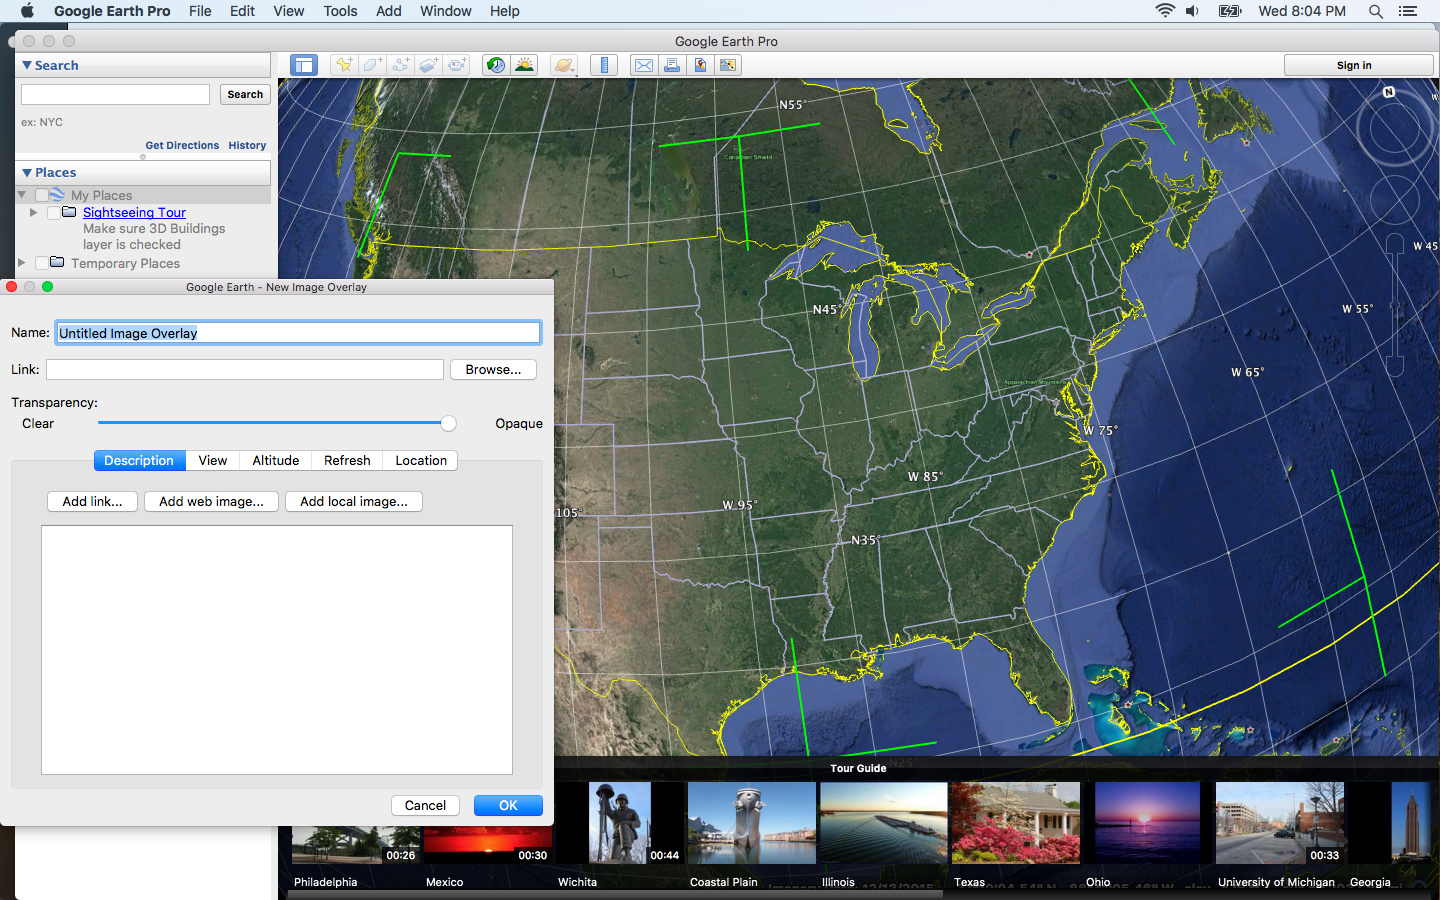
Task: Click the Record a Tour camera icon
Action: pyautogui.click(x=457, y=65)
